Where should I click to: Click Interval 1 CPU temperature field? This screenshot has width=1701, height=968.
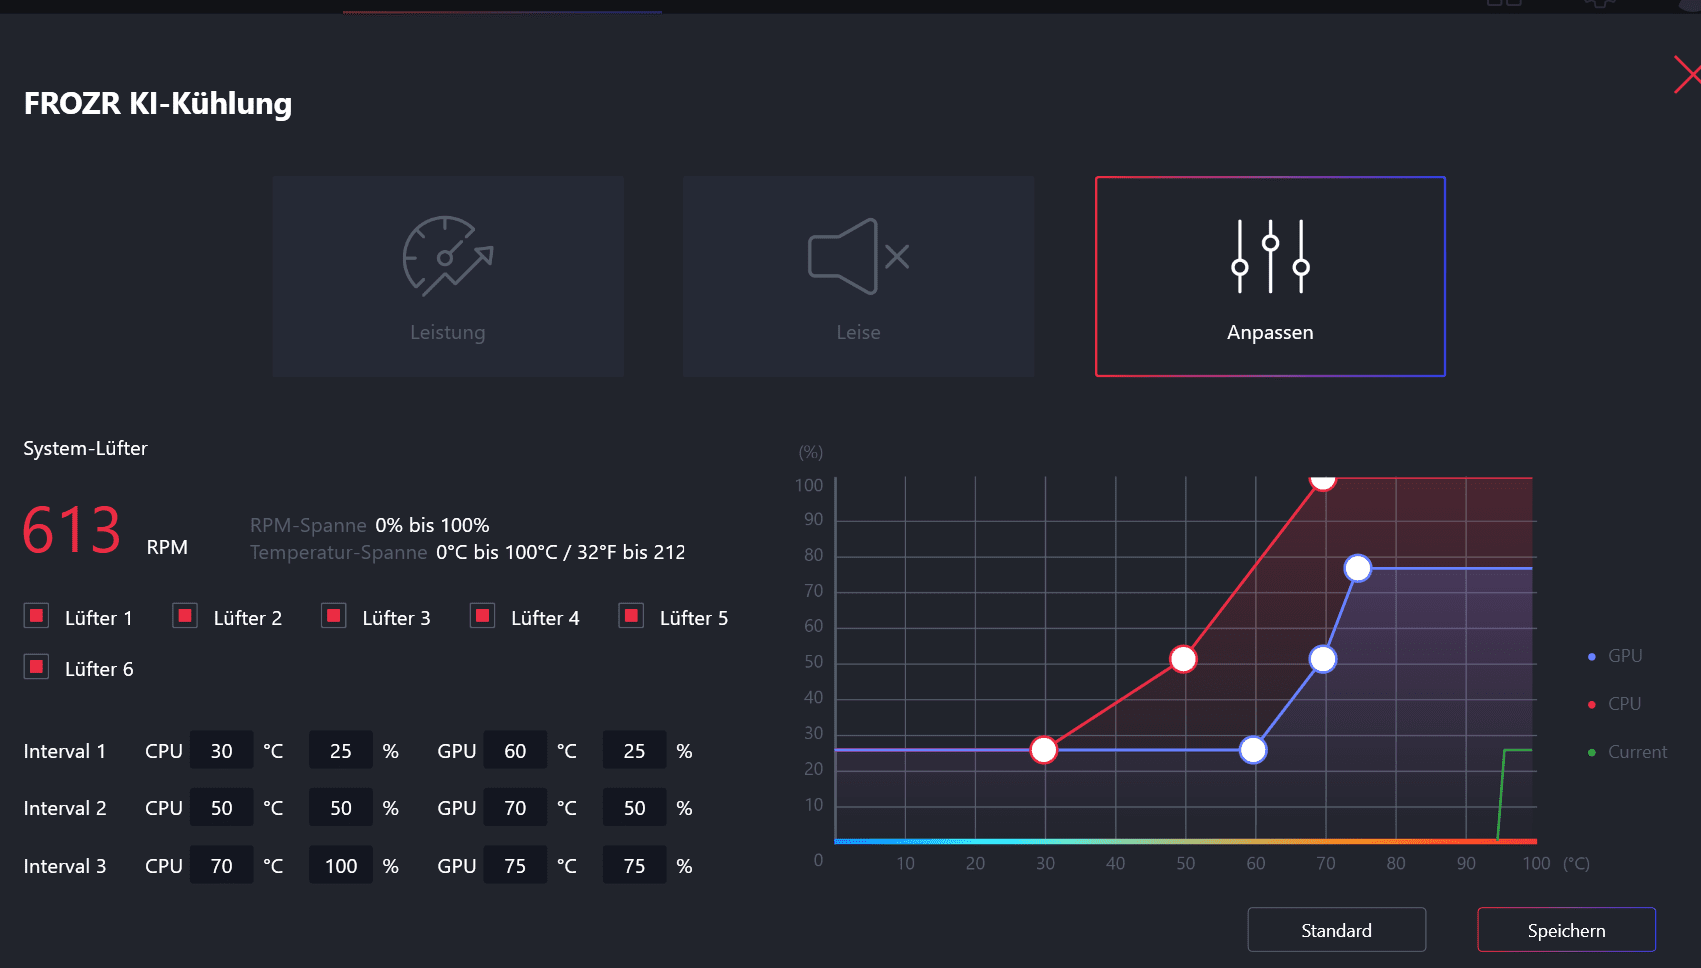coord(221,751)
